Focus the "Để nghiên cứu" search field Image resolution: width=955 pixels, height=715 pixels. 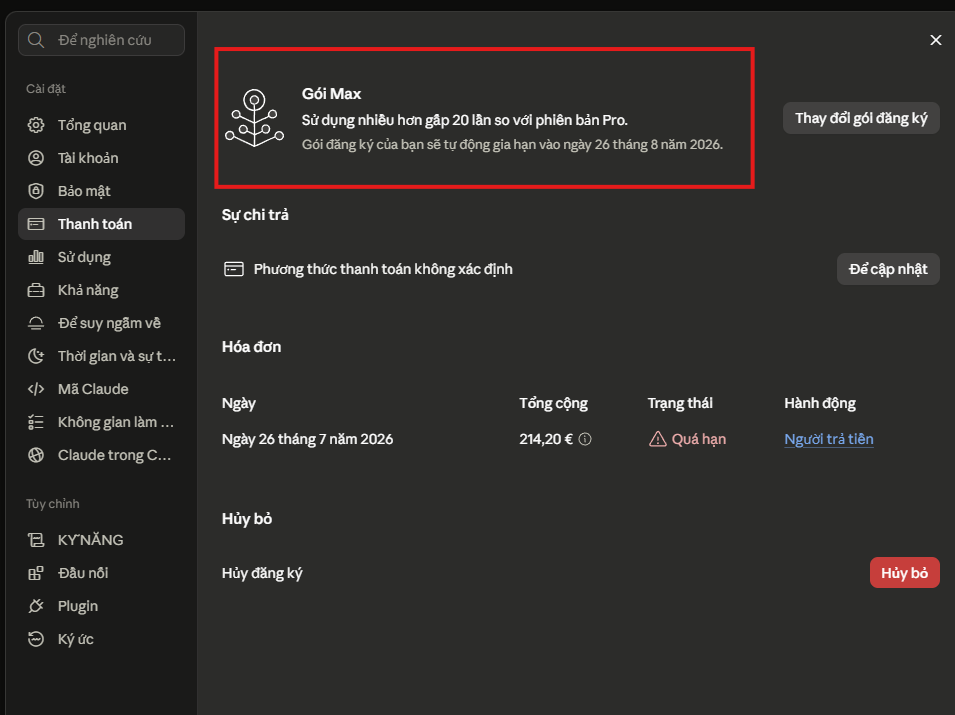click(101, 40)
